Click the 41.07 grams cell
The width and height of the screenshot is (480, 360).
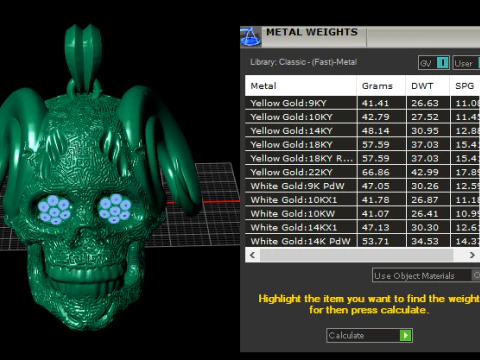pos(382,214)
